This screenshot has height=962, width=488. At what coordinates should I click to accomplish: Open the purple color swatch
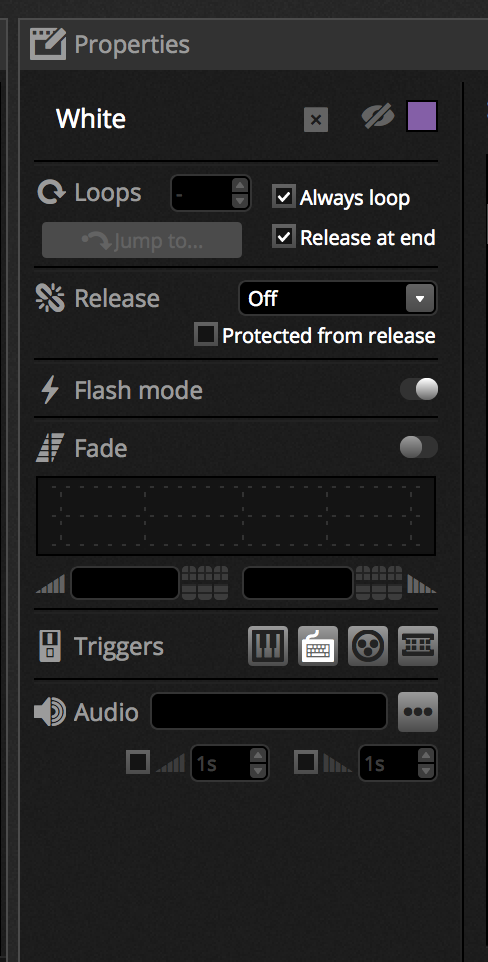(422, 116)
